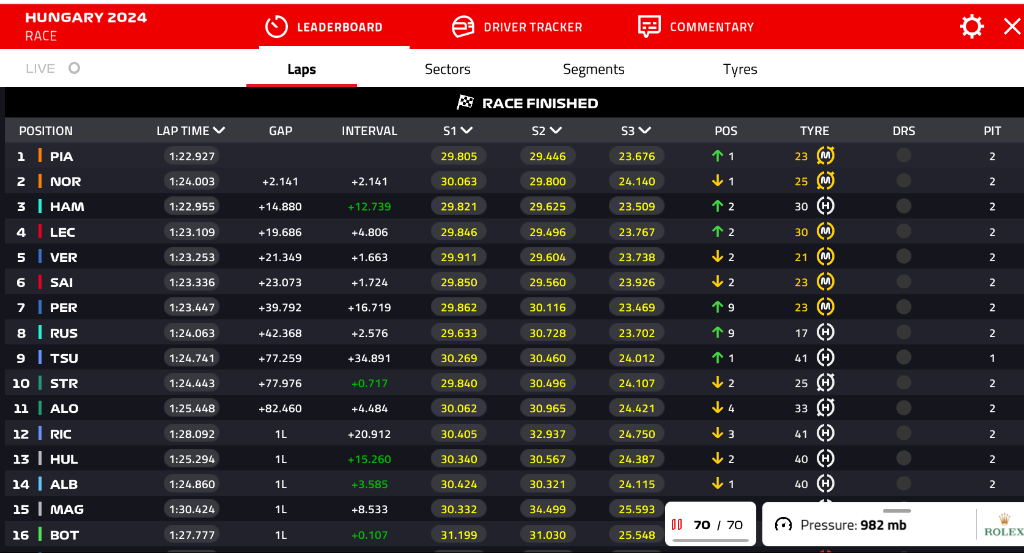Click HAM's green interval +12.739
1024x553 pixels.
coord(369,206)
